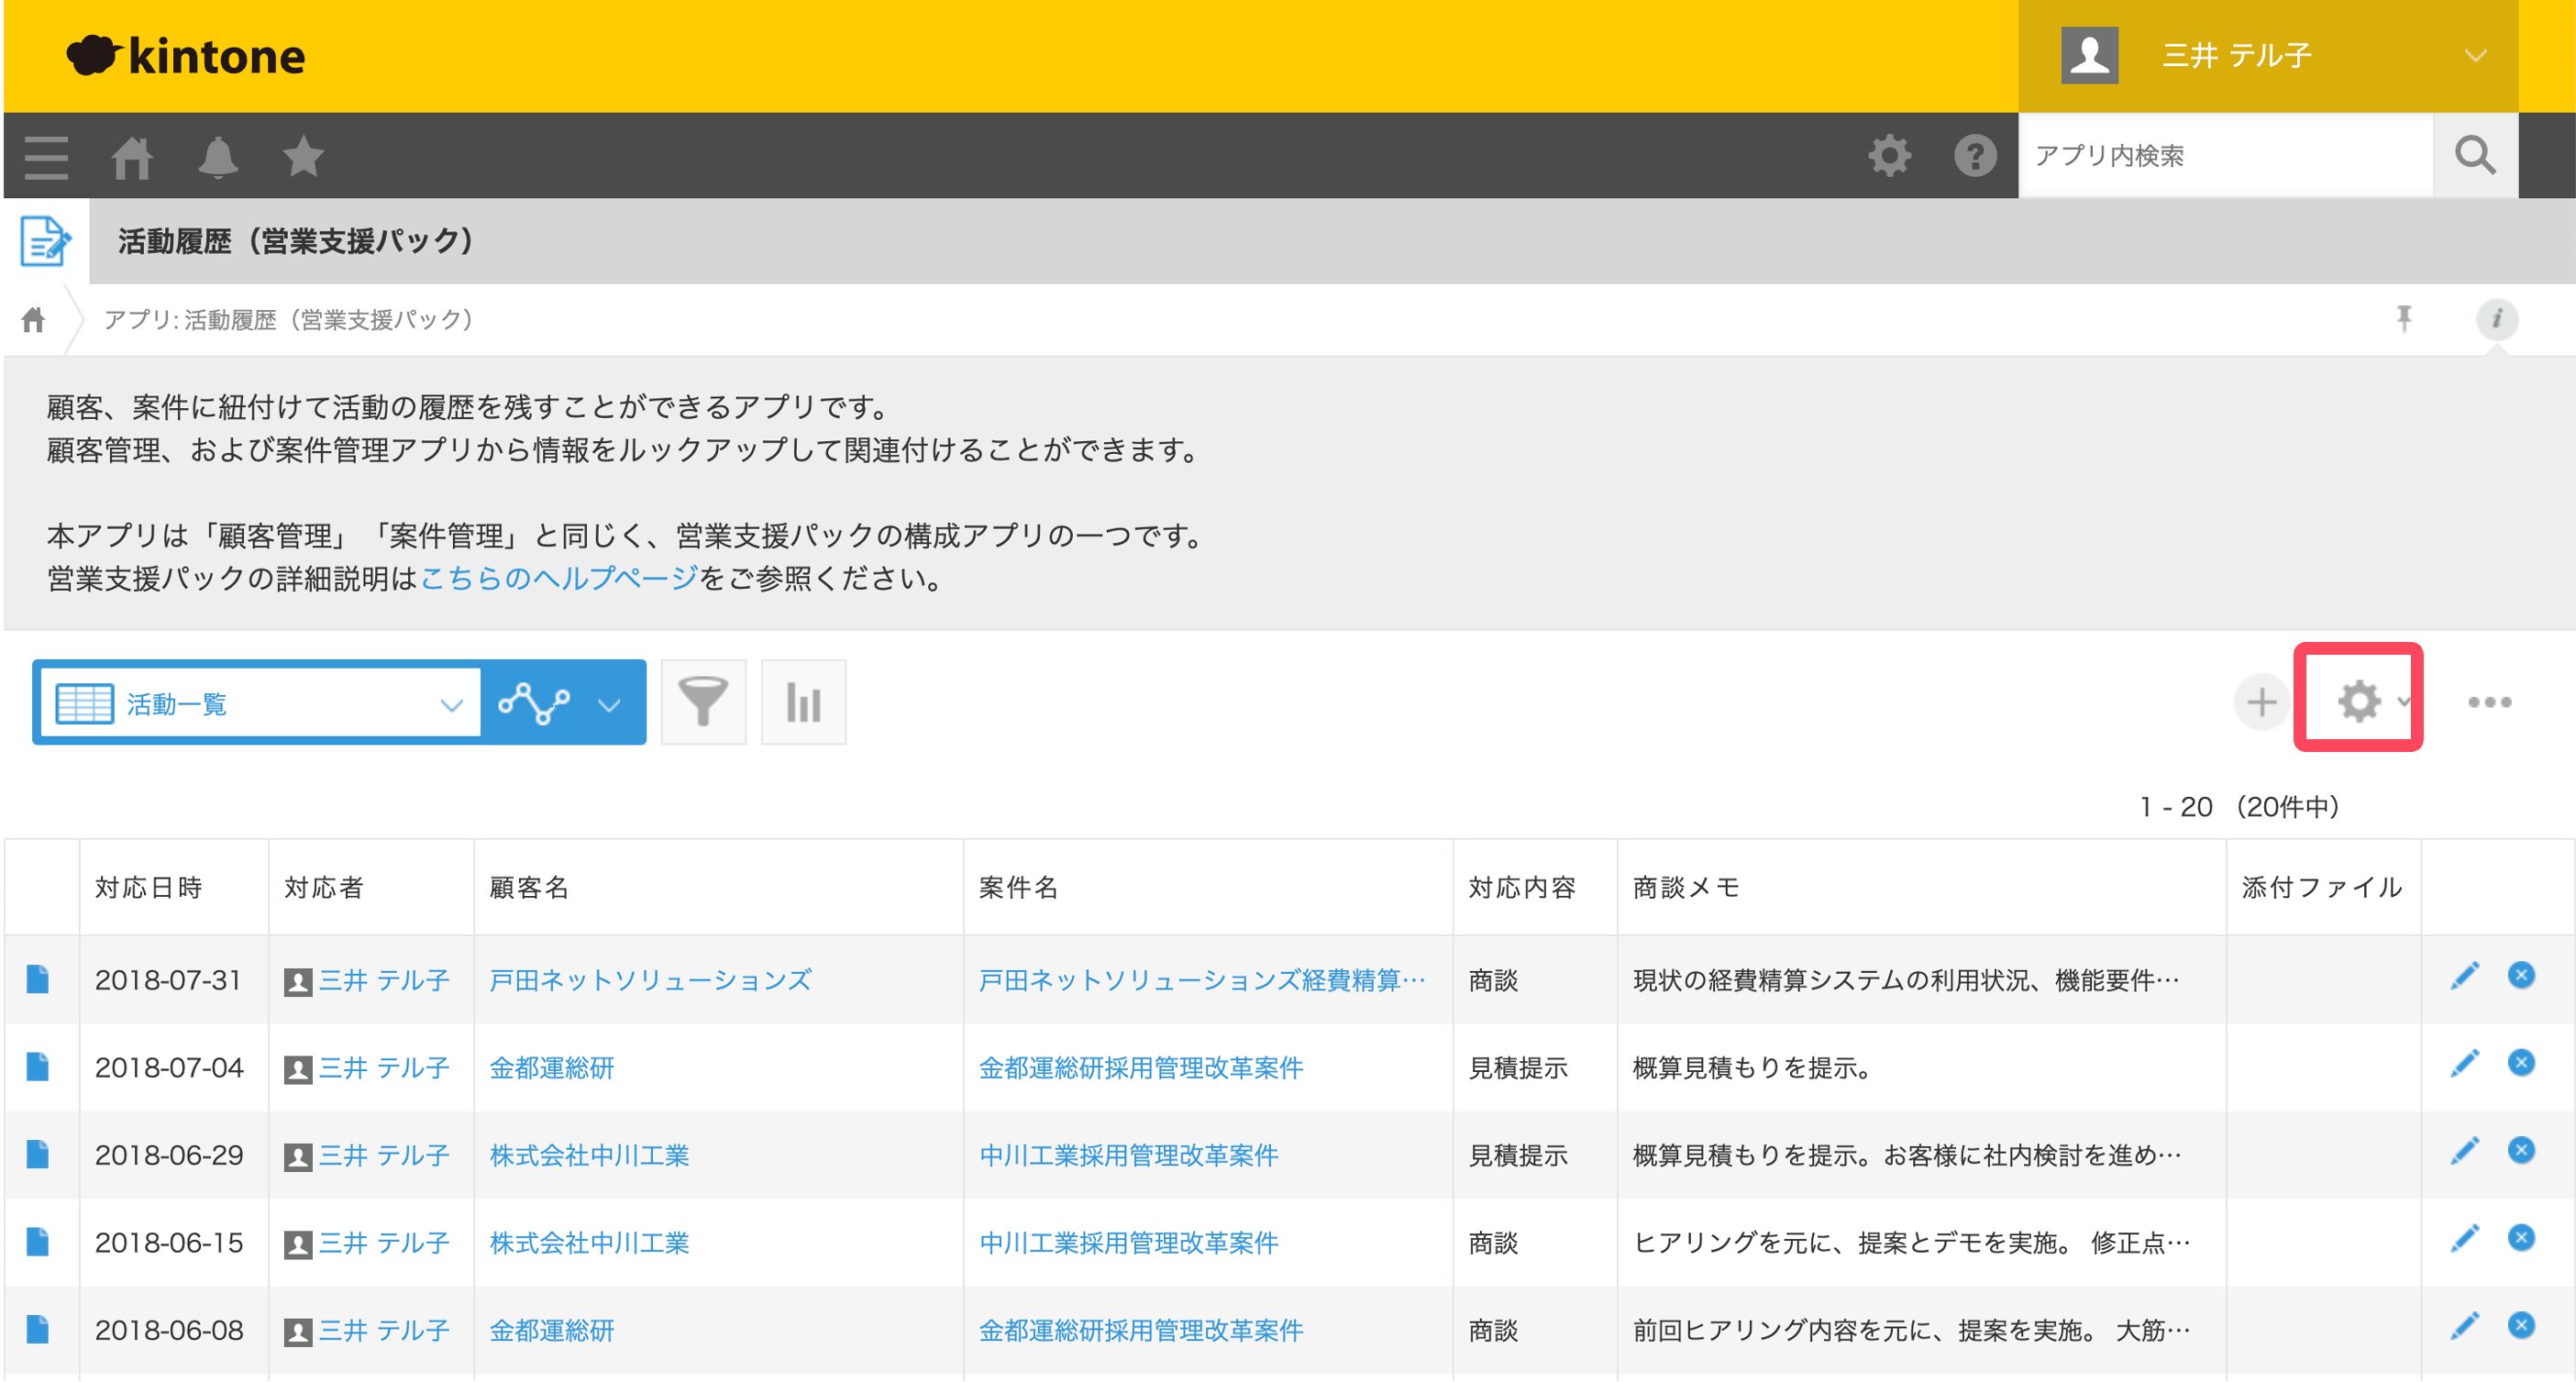Click 添付ファイル column header

click(2322, 887)
